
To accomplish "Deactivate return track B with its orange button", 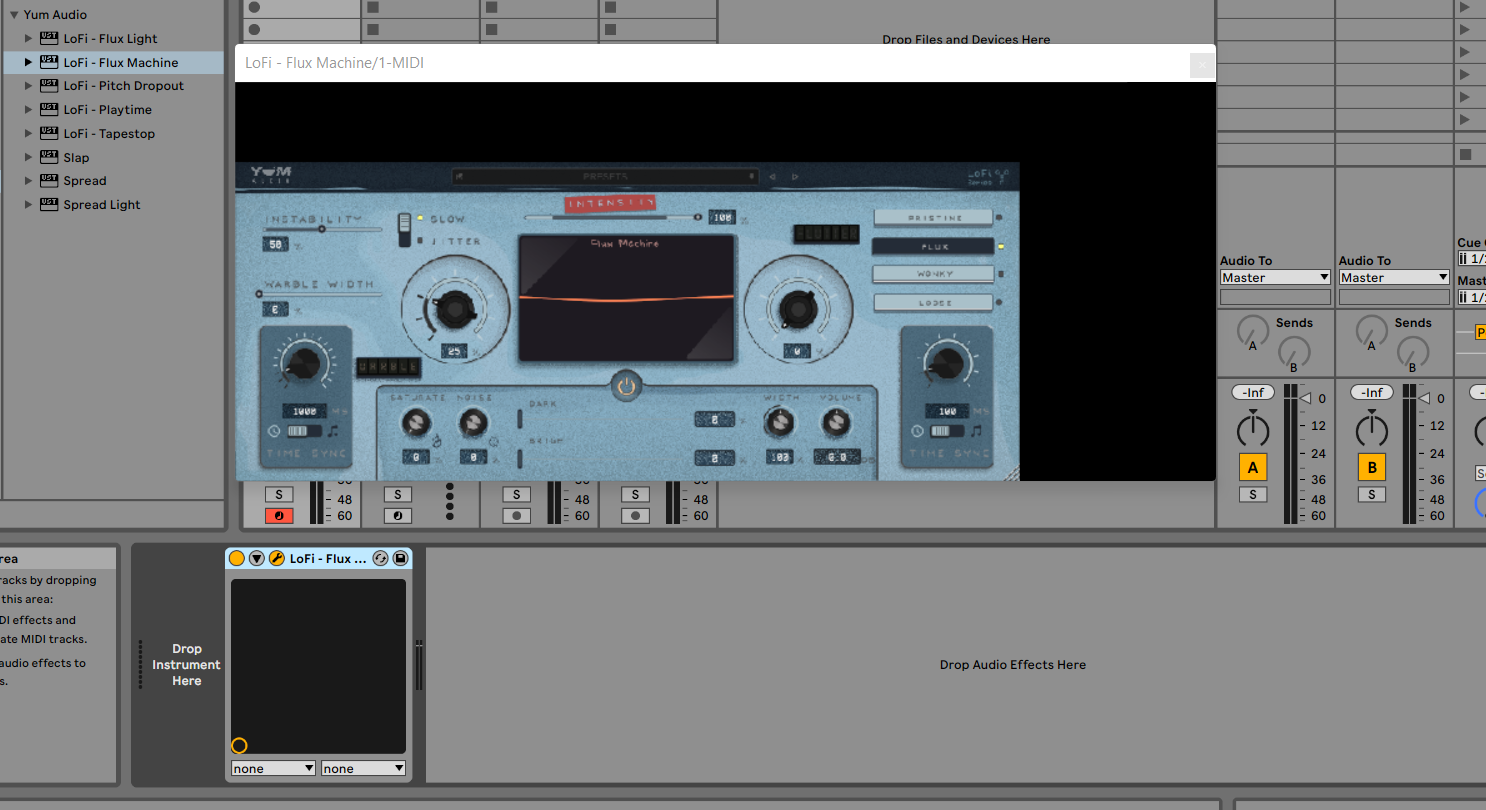I will click(1372, 466).
